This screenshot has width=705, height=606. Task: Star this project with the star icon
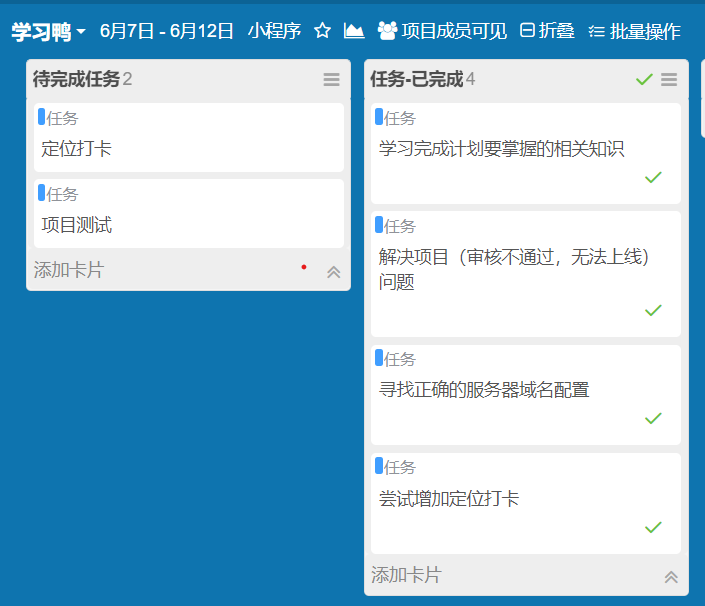point(322,31)
